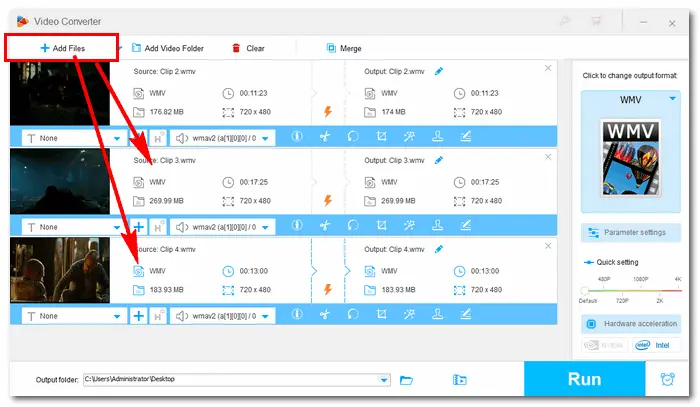Toggle hard subtitle icon for Clip 2
The height and width of the screenshot is (407, 700).
tap(158, 138)
